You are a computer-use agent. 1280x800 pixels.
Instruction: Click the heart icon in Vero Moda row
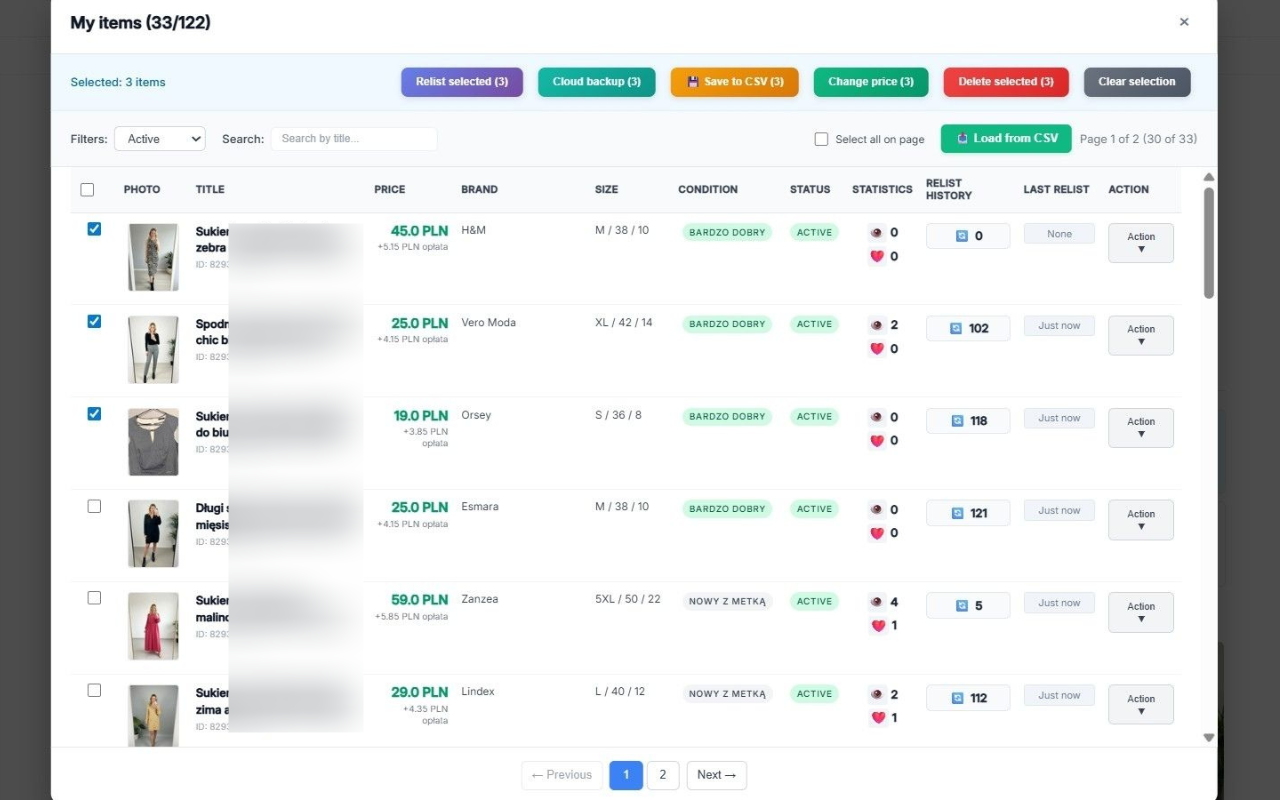pos(877,349)
